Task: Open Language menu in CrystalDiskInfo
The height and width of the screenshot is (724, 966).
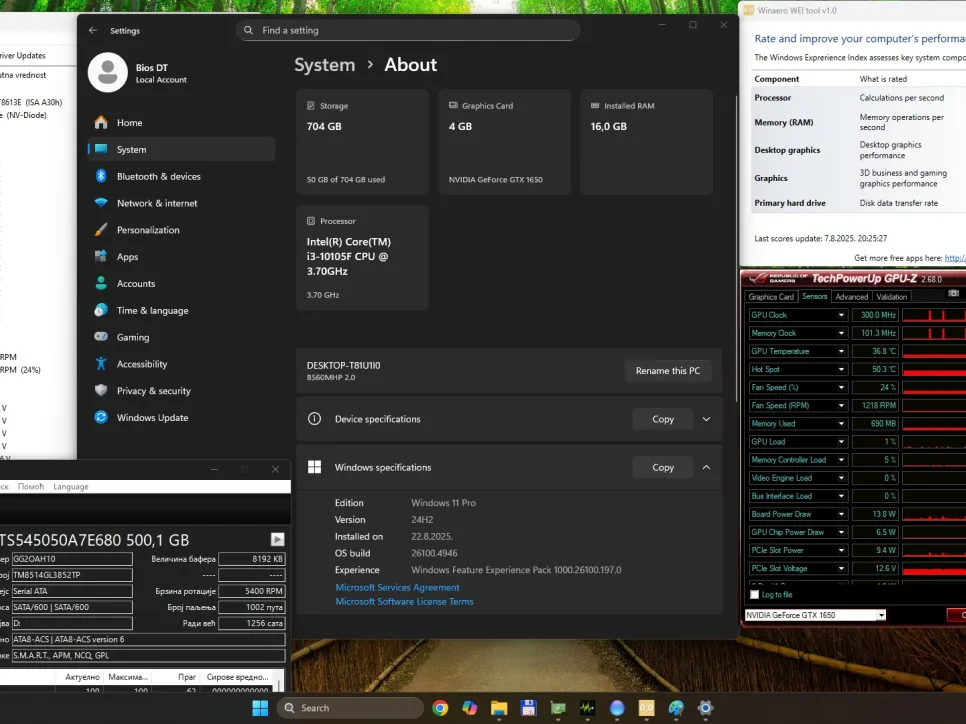Action: (70, 487)
